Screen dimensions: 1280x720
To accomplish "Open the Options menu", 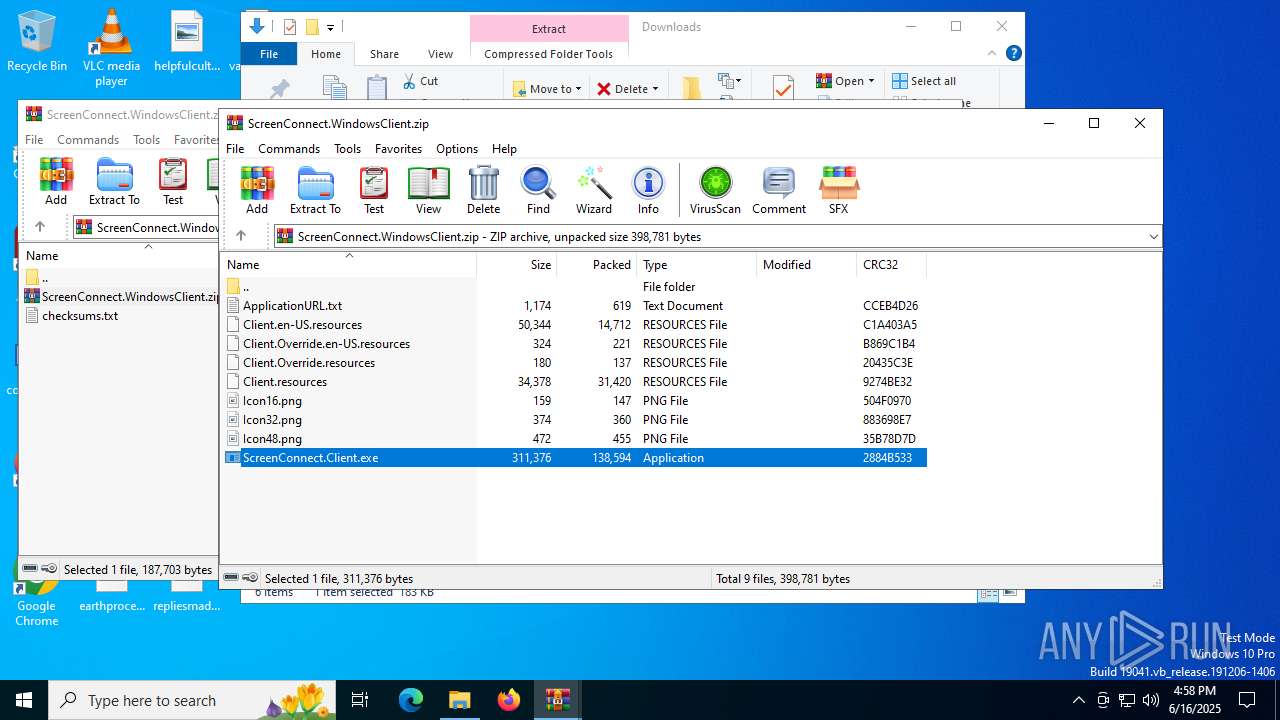I will (x=457, y=149).
